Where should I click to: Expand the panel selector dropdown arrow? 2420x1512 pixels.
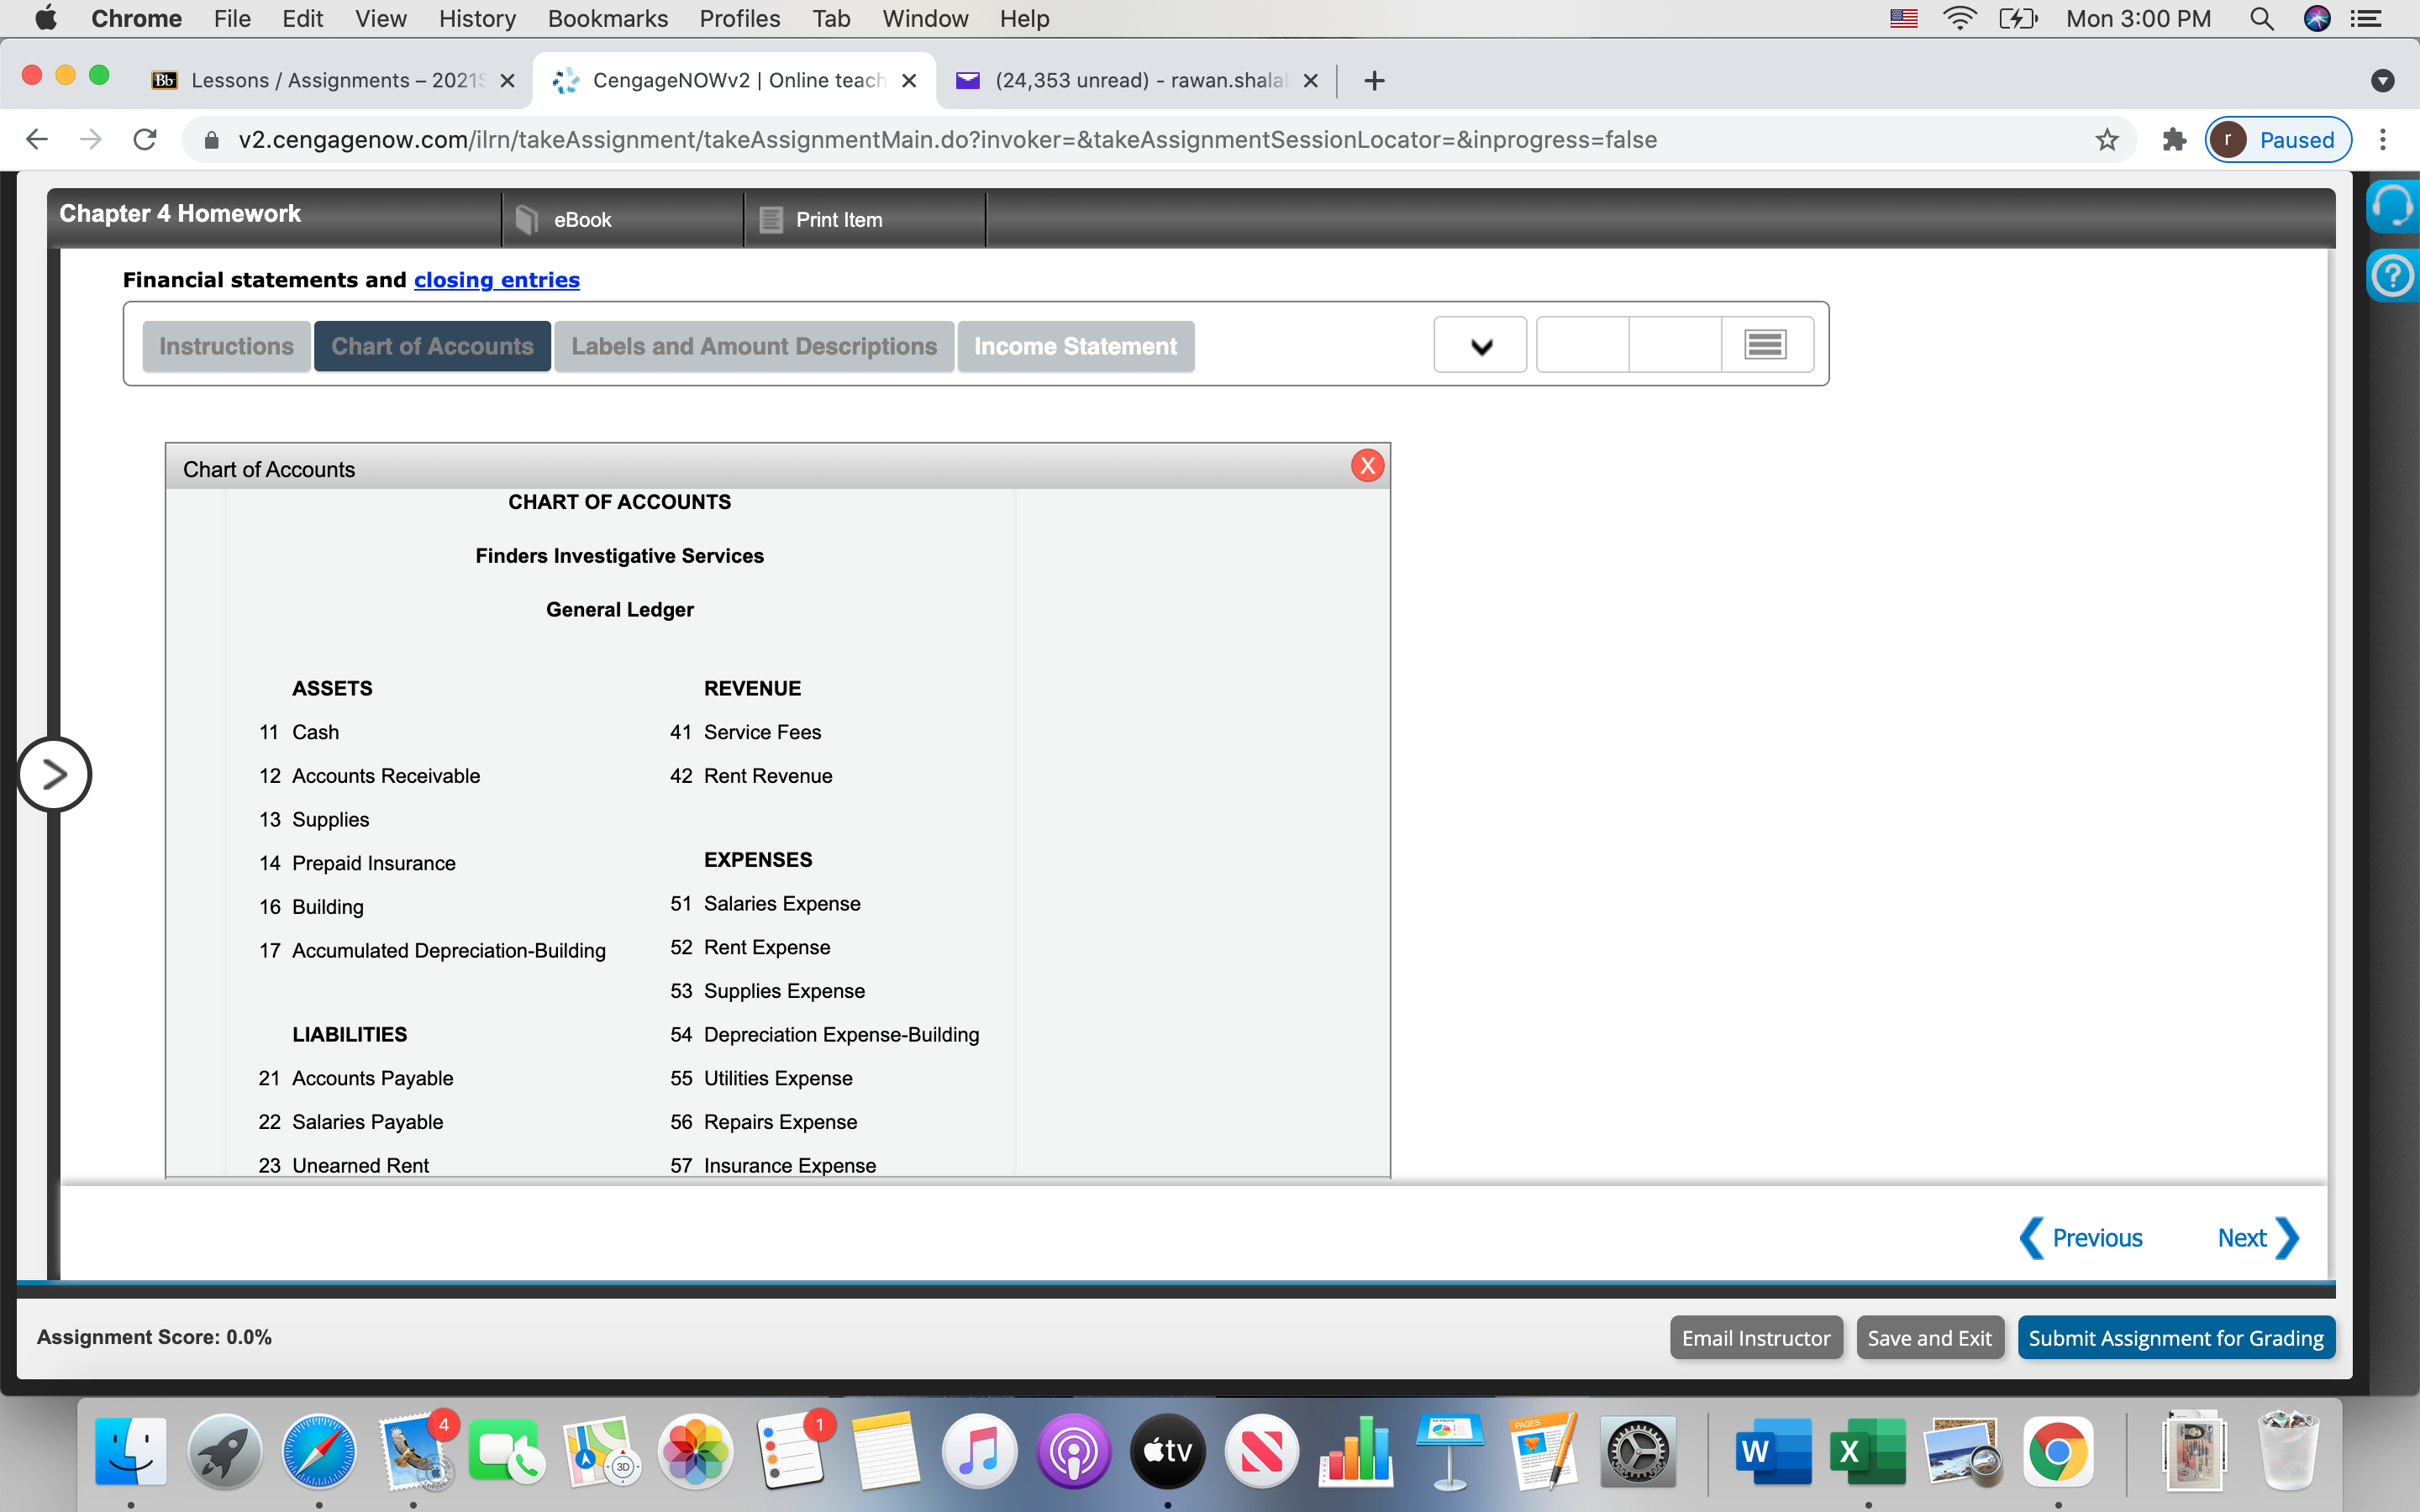tap(1480, 346)
